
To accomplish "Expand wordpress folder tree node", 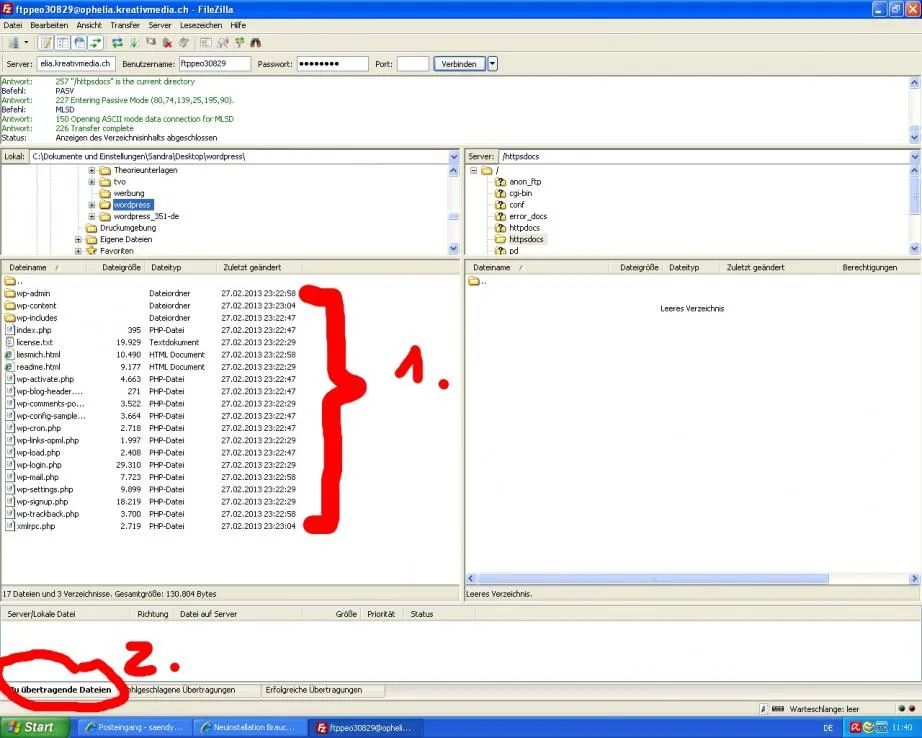I will coord(92,205).
